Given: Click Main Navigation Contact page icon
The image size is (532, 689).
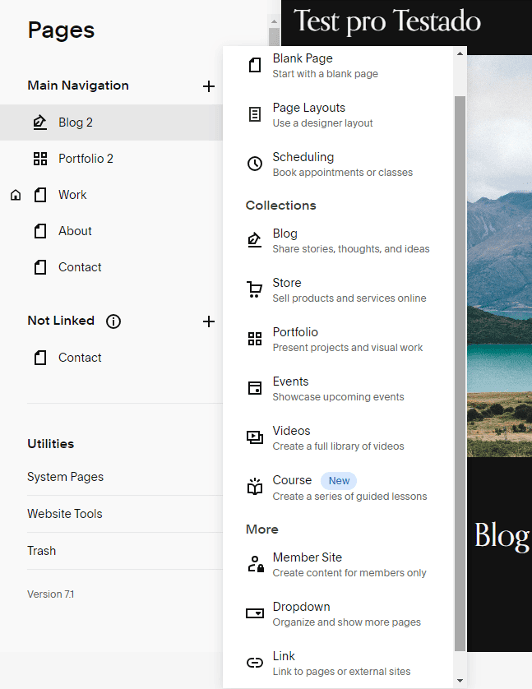Looking at the screenshot, I should (40, 267).
